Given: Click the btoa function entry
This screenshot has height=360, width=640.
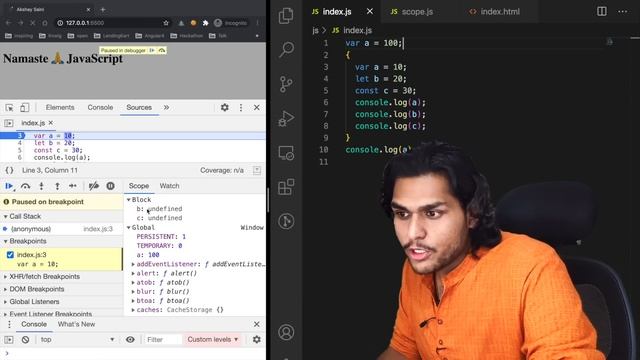Looking at the screenshot, I should click(x=163, y=301).
